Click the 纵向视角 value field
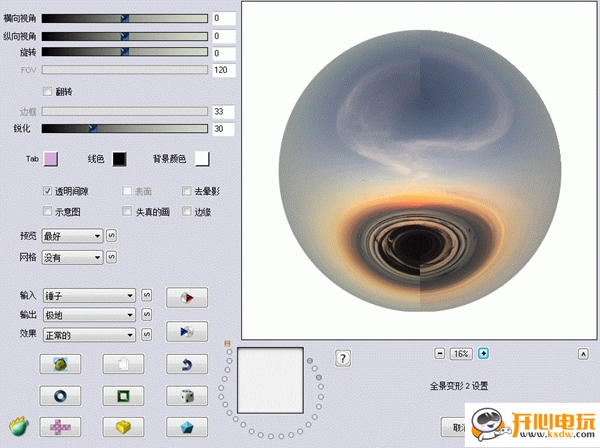The width and height of the screenshot is (600, 448). point(223,36)
